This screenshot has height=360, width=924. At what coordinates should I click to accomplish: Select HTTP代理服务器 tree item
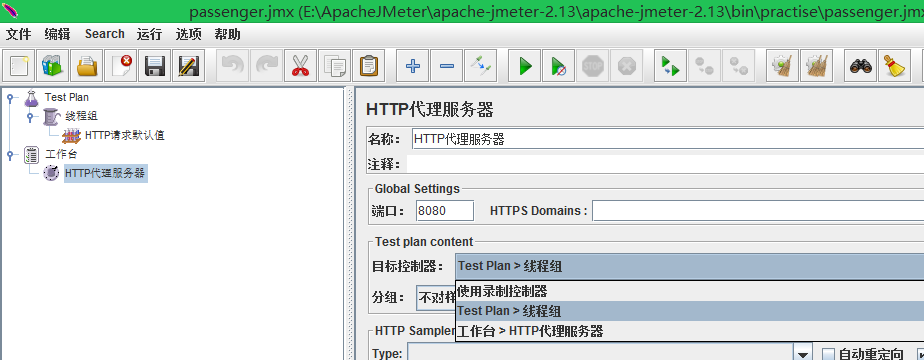point(105,173)
